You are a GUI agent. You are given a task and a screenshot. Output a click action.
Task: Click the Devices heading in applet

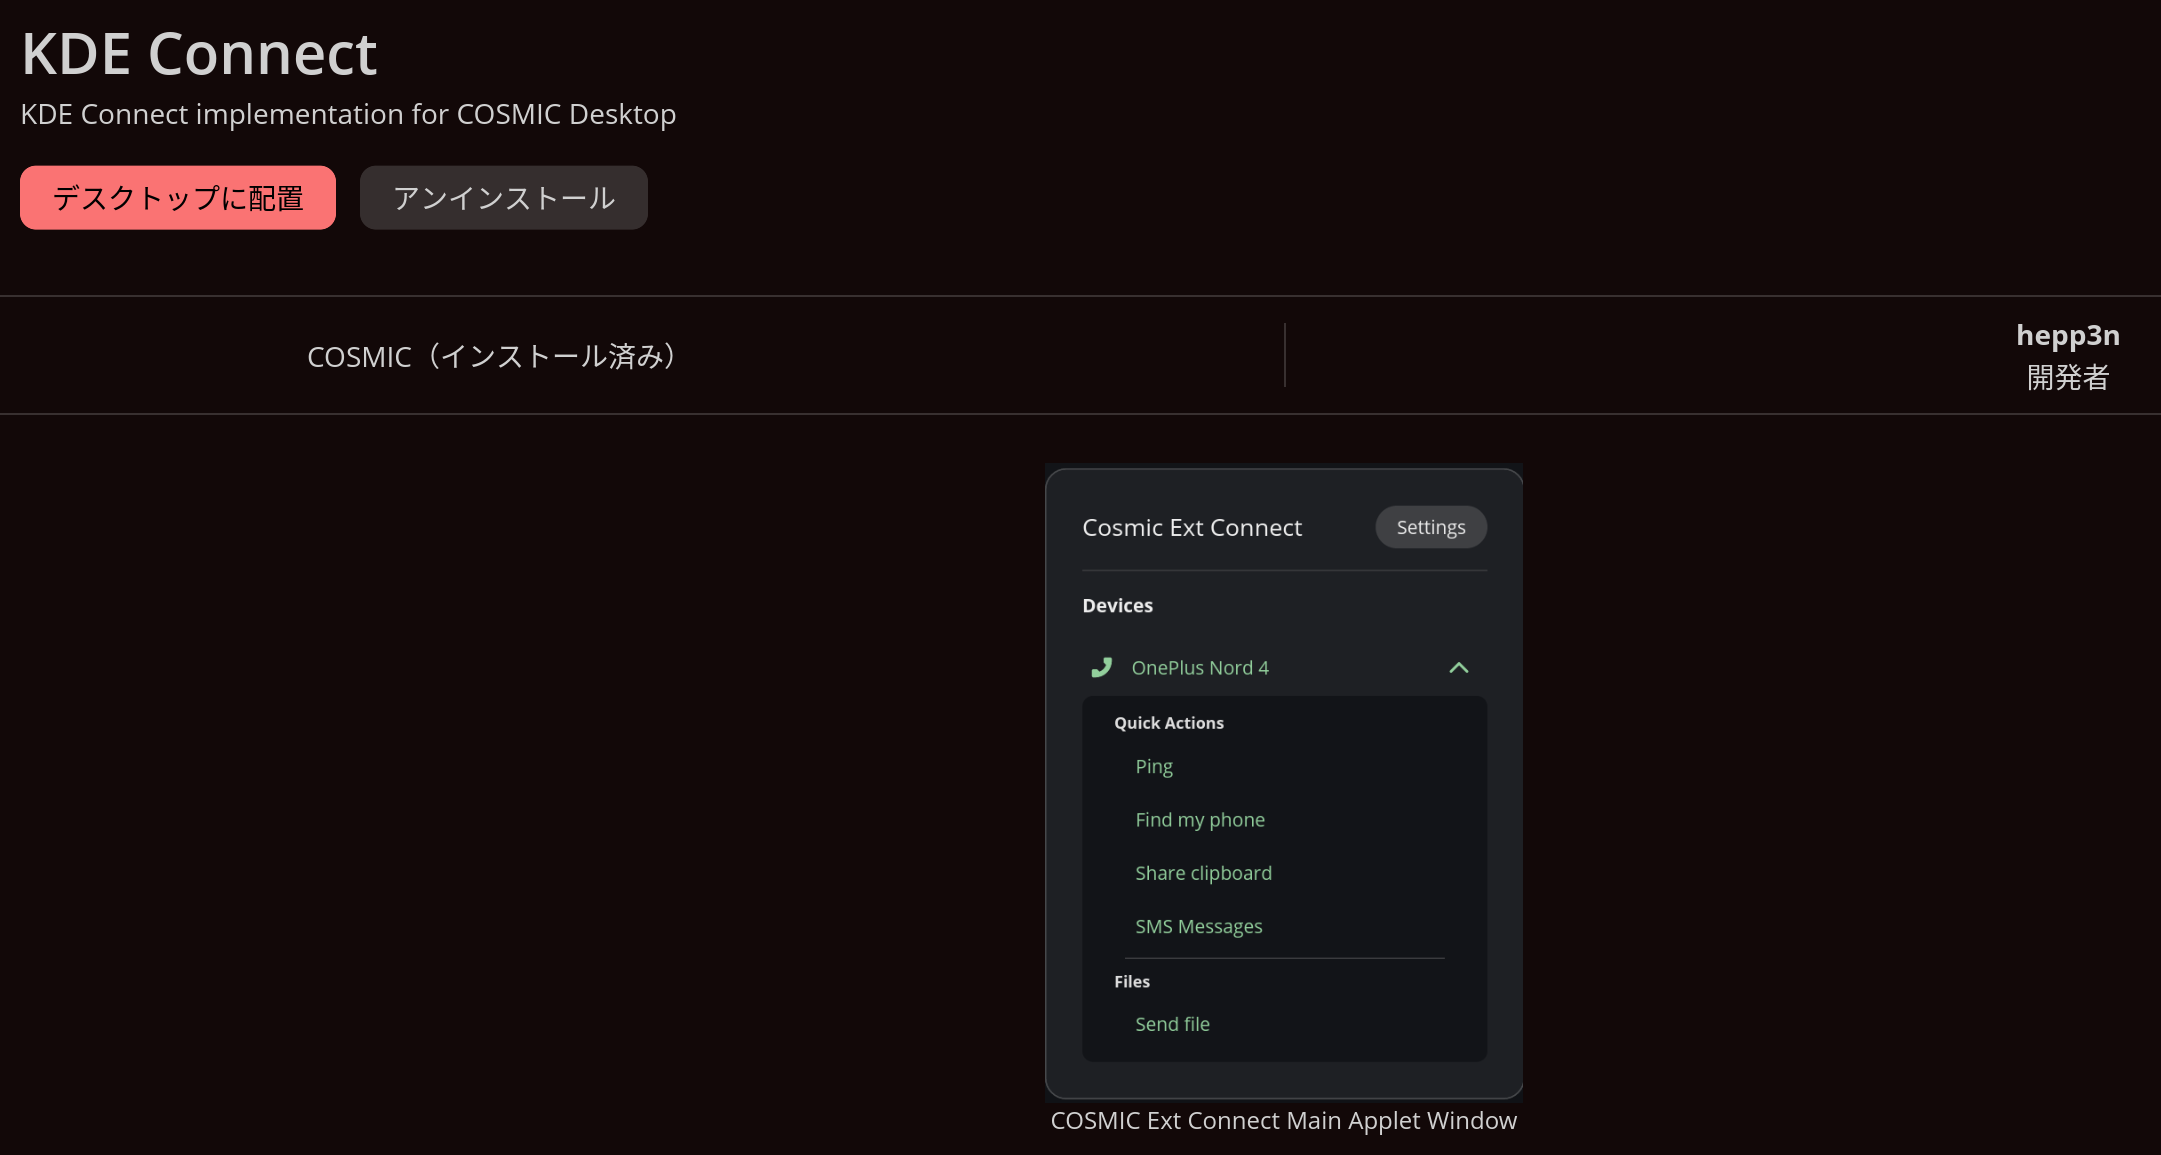tap(1117, 605)
